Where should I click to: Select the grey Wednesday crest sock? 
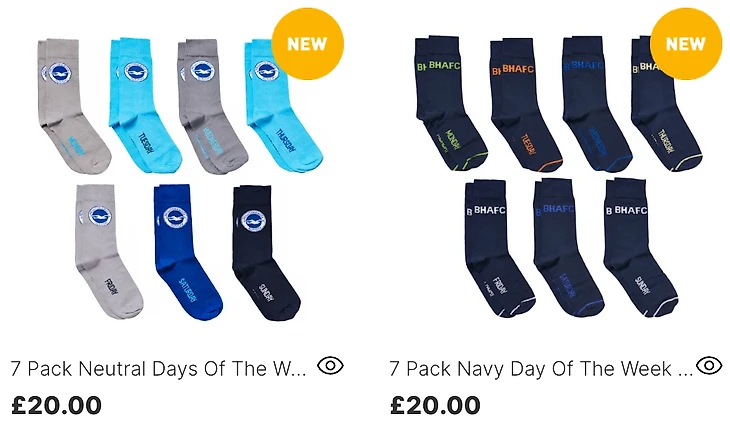[212, 107]
